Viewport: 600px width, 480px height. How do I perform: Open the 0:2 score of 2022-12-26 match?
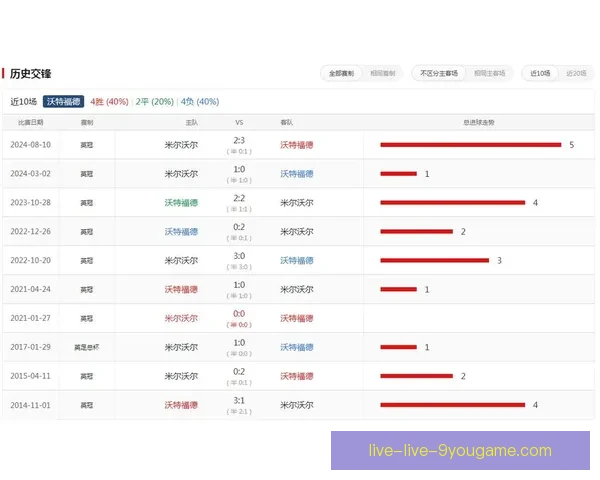(x=239, y=227)
